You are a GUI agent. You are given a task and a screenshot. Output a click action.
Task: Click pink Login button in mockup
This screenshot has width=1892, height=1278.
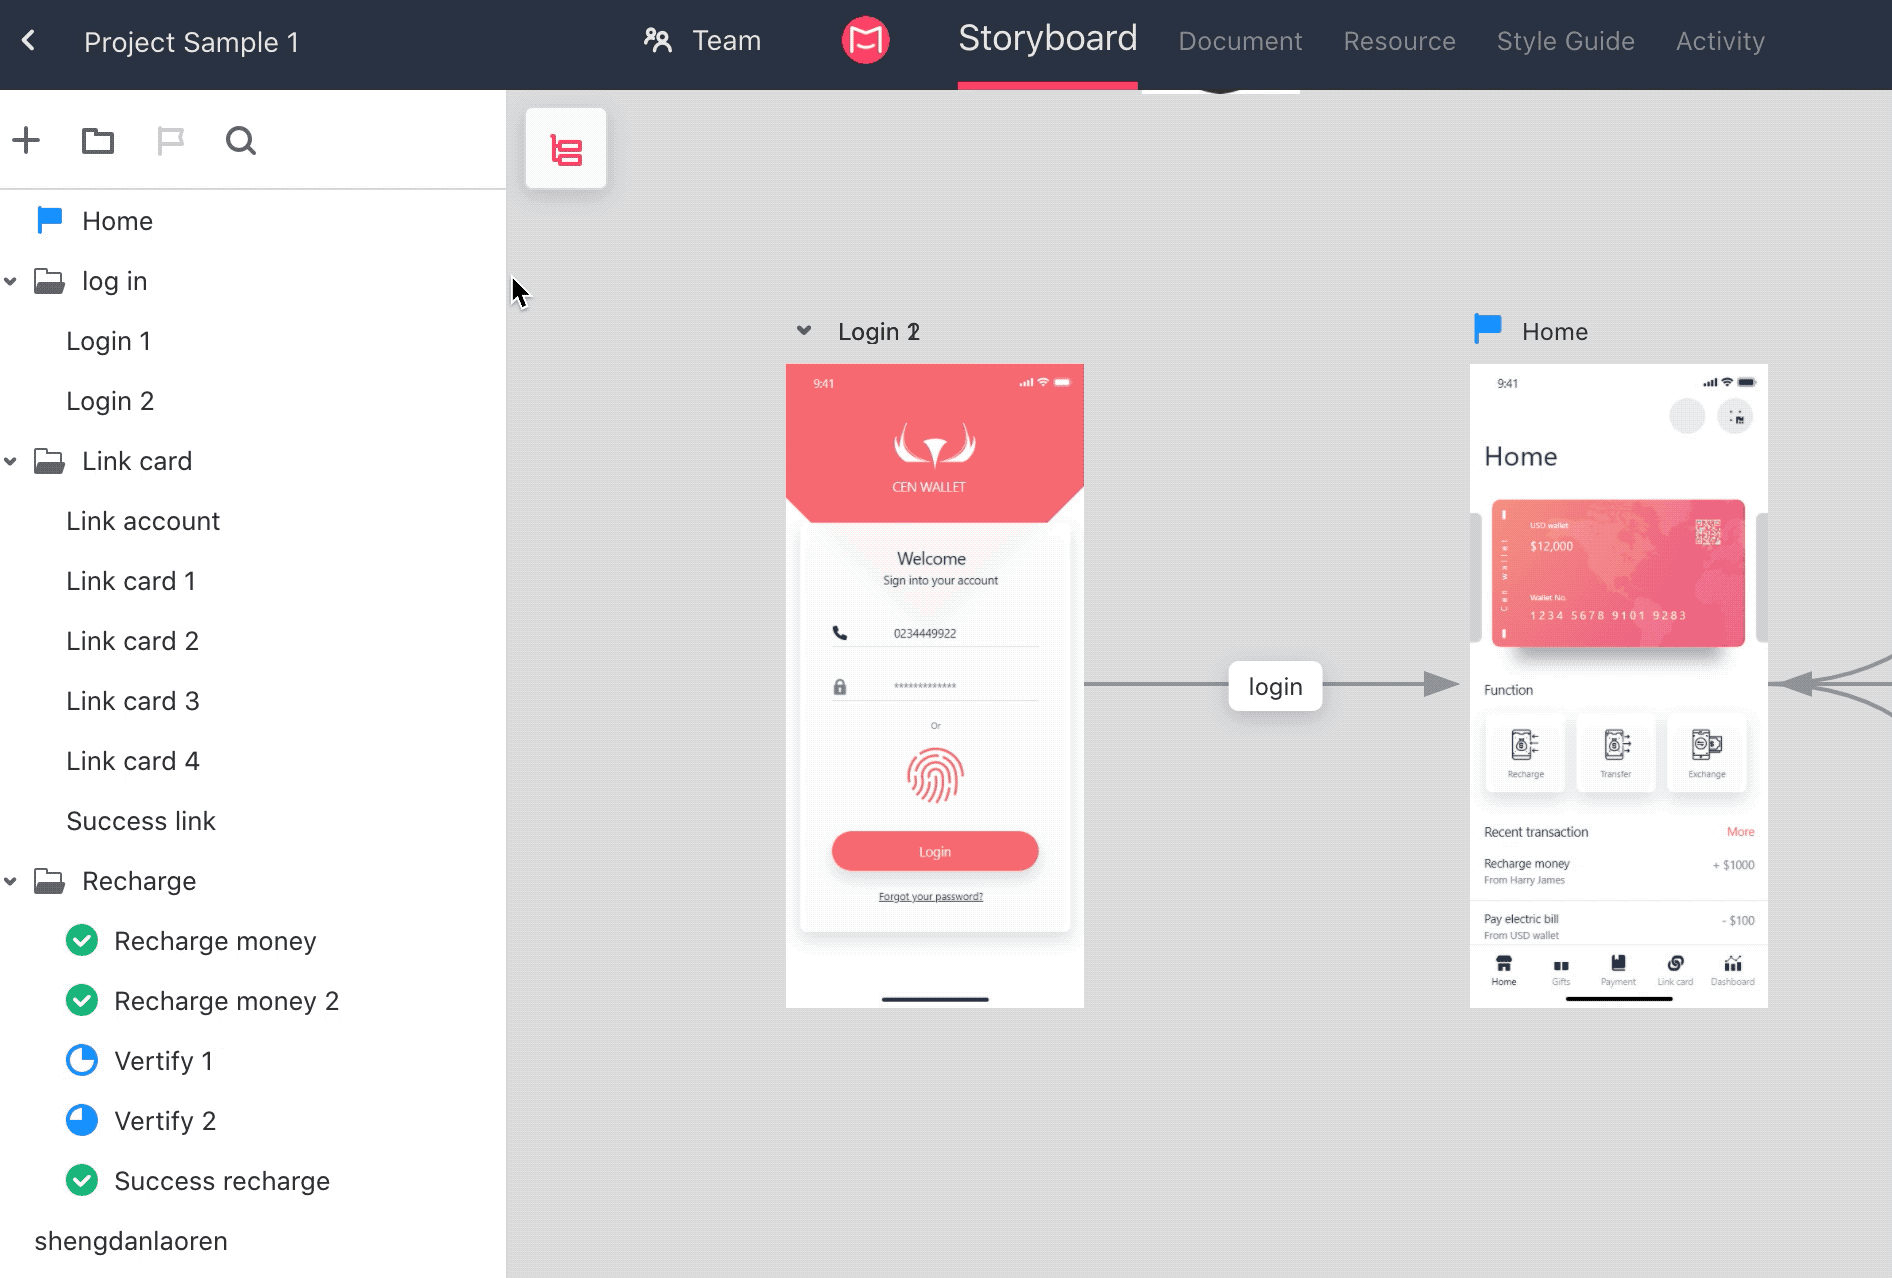pos(935,851)
